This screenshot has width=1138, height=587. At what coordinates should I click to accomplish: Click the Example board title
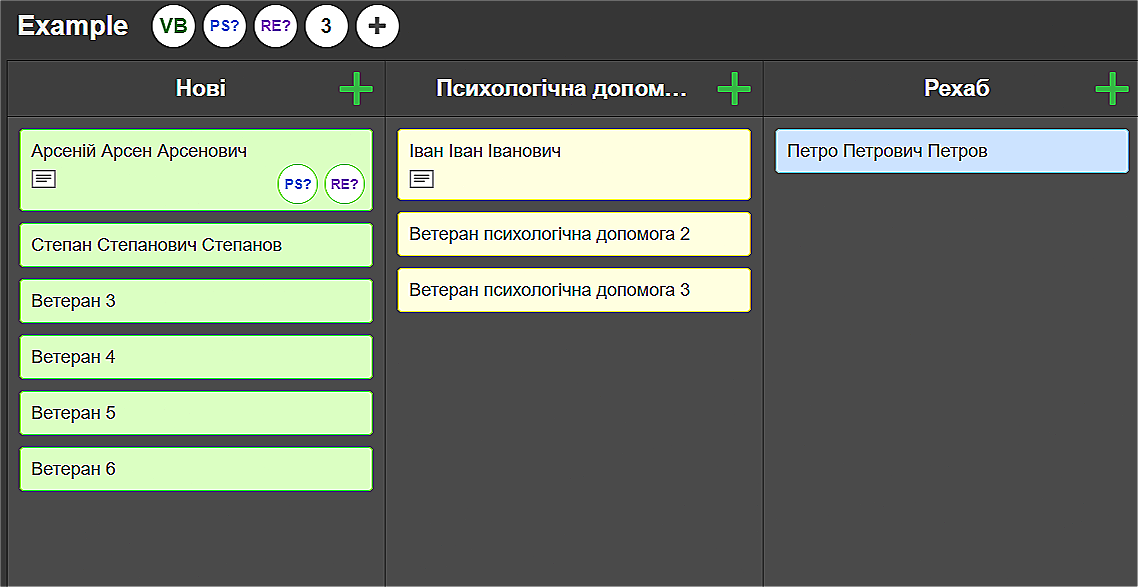(71, 26)
